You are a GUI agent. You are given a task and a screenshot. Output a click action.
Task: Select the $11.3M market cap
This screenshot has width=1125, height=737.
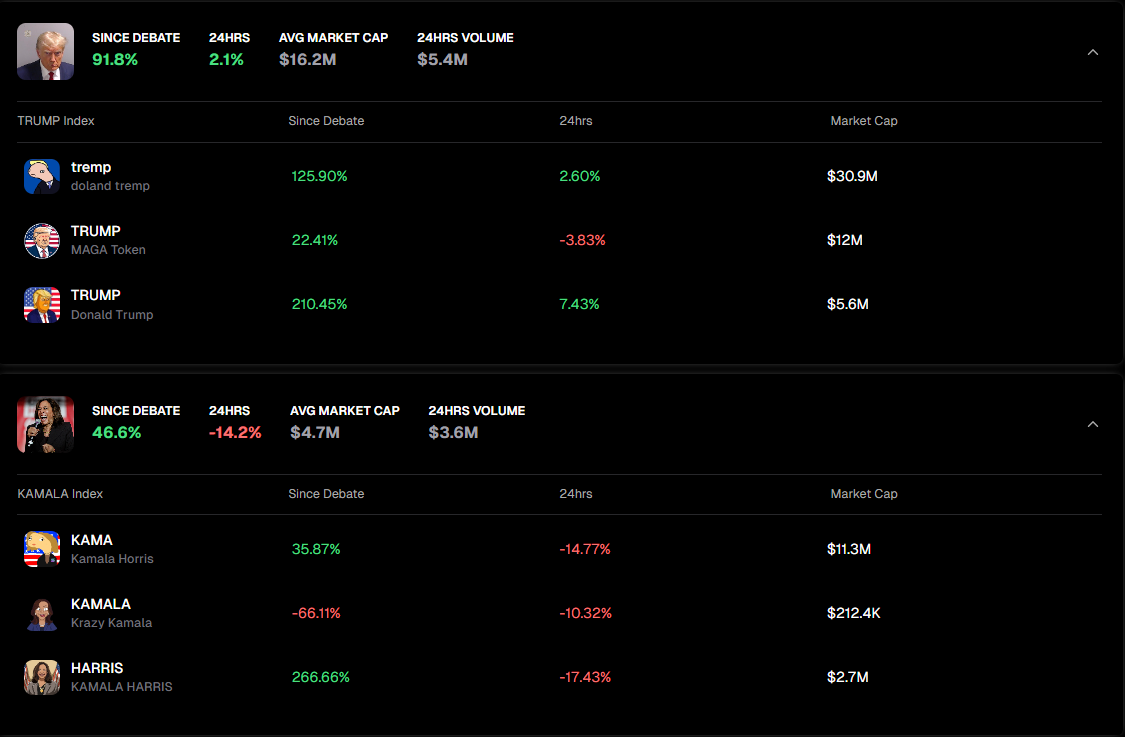coord(849,549)
